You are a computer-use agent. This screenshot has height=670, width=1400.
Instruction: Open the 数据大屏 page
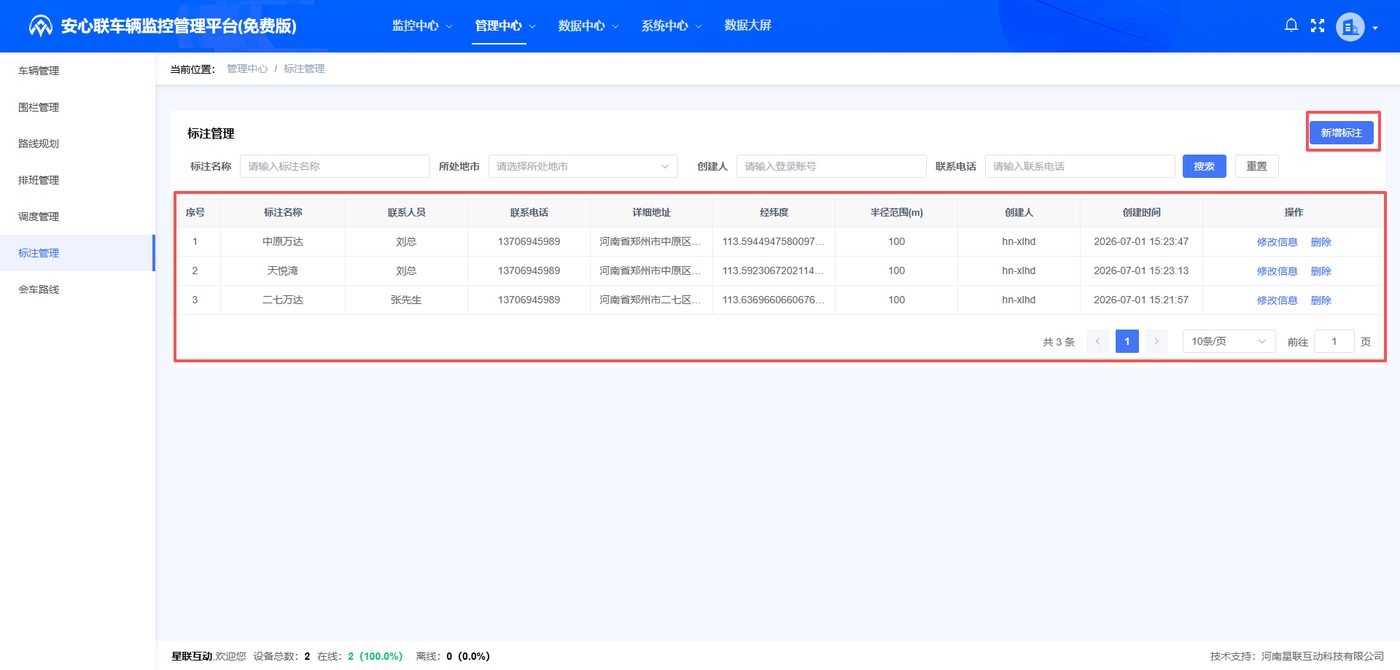[x=747, y=26]
